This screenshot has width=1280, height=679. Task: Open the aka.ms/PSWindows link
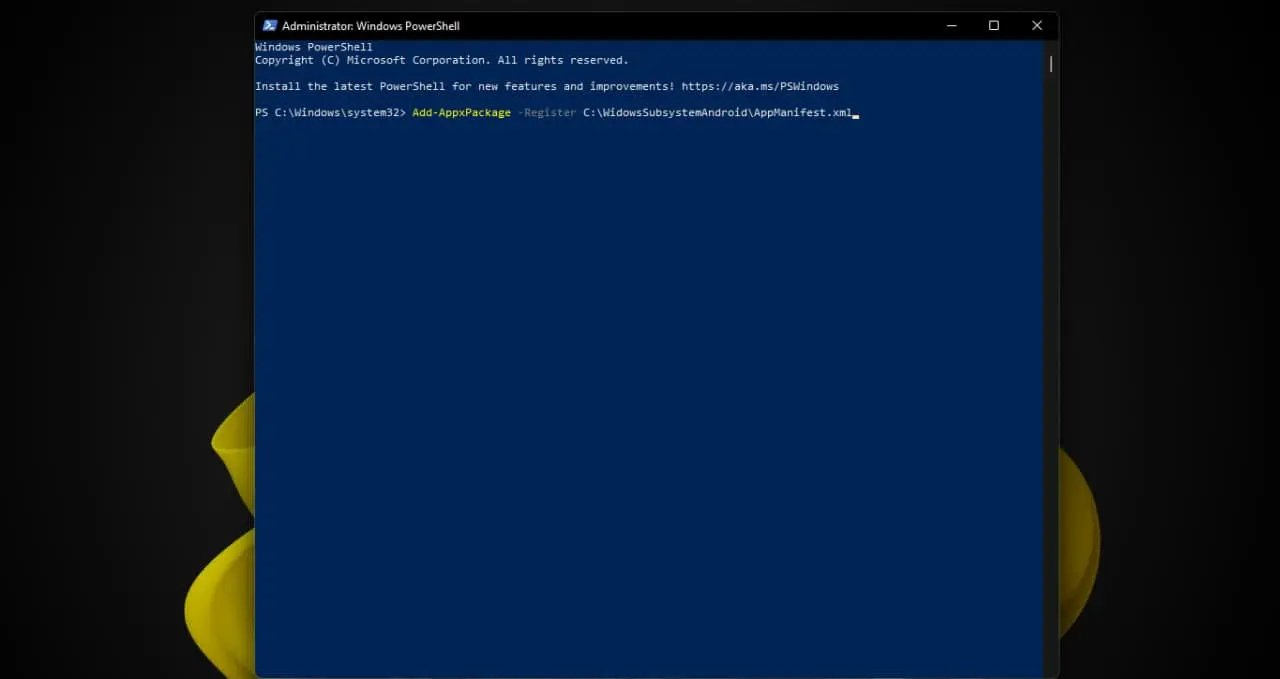(x=760, y=87)
